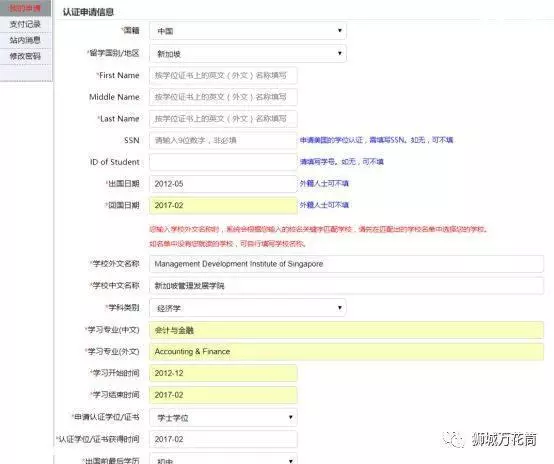Select 我的申请 in the sidebar menu
Screen dimensions: 554x464
pyautogui.click(x=25, y=8)
